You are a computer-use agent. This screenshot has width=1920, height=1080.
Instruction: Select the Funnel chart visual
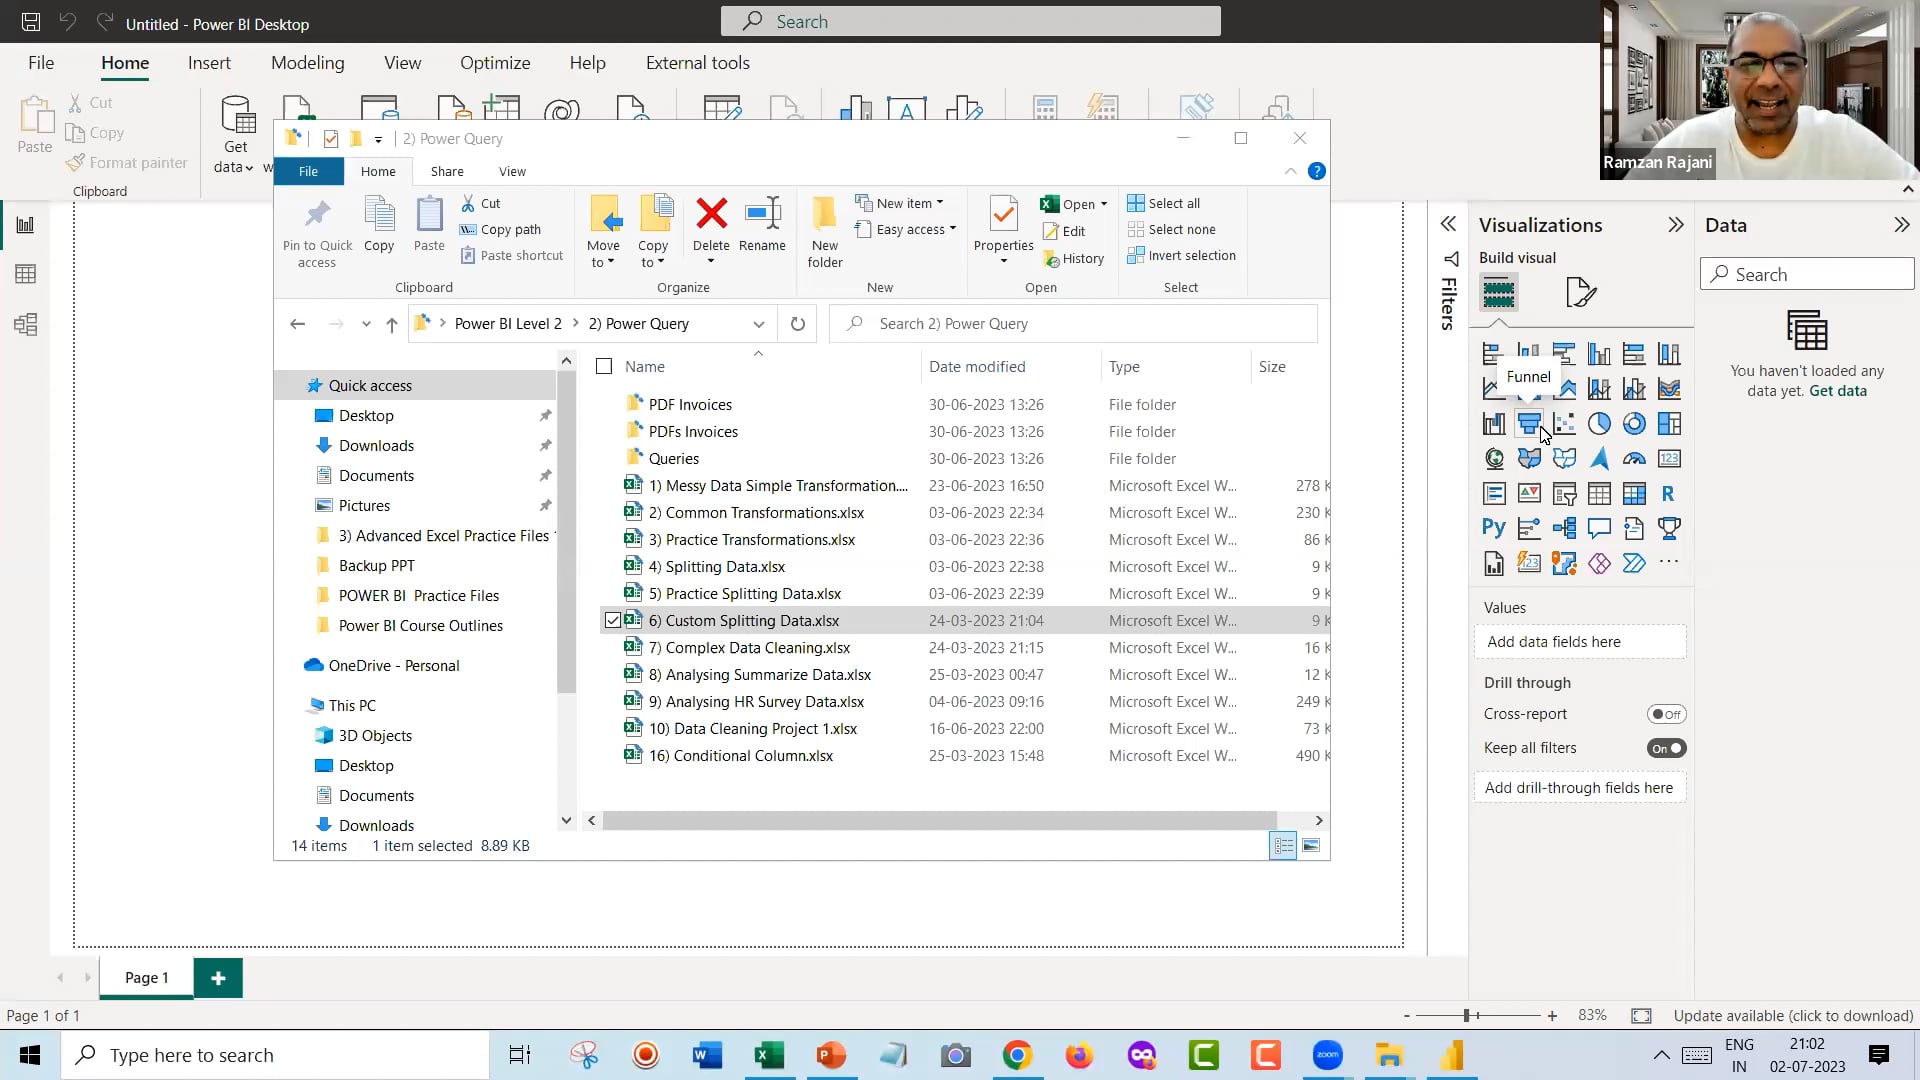coord(1528,424)
